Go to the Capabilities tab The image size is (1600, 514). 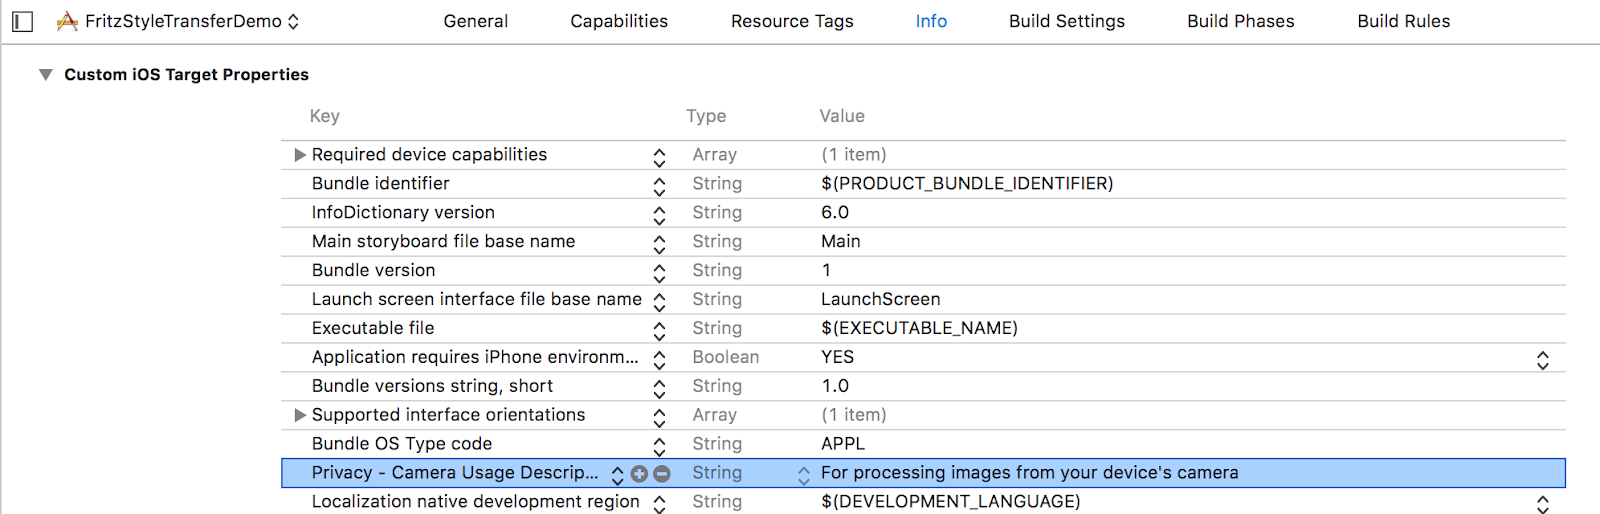click(x=618, y=21)
